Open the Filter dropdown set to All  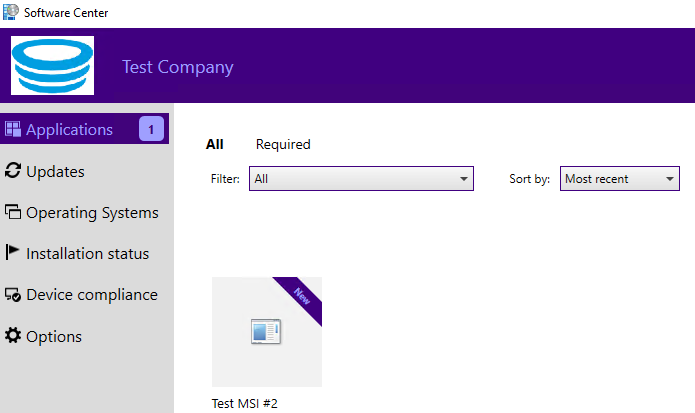360,179
